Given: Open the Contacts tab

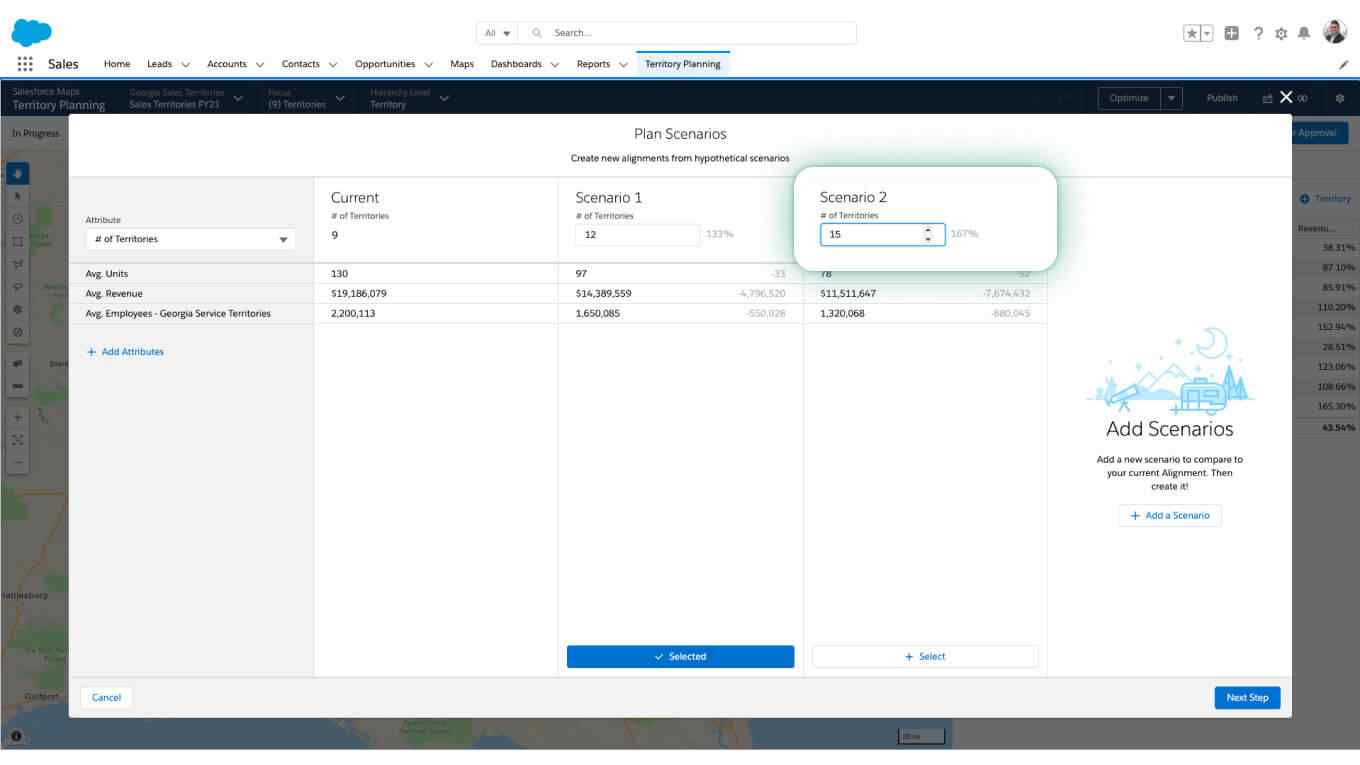Looking at the screenshot, I should click(301, 64).
